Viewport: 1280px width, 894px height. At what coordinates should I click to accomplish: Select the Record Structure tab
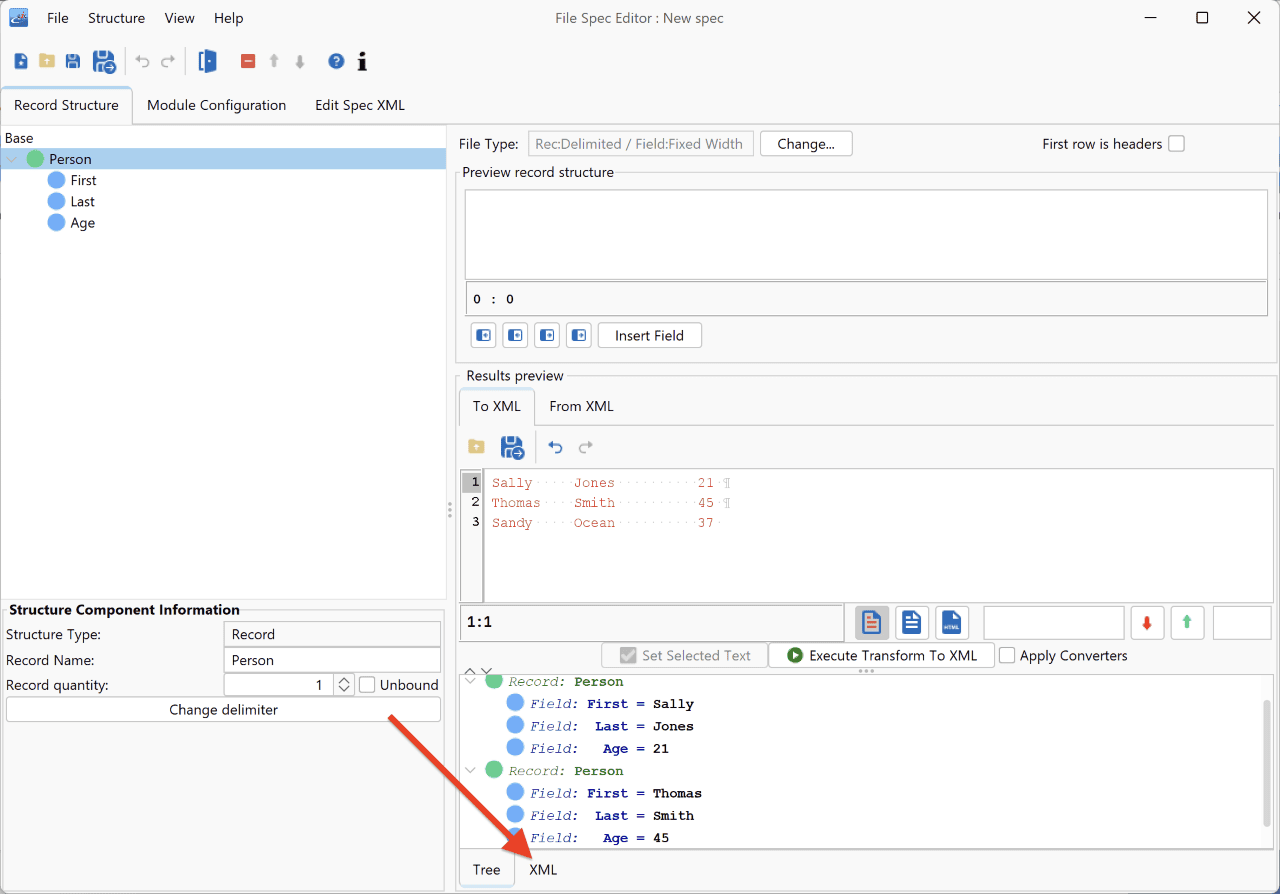click(x=66, y=105)
